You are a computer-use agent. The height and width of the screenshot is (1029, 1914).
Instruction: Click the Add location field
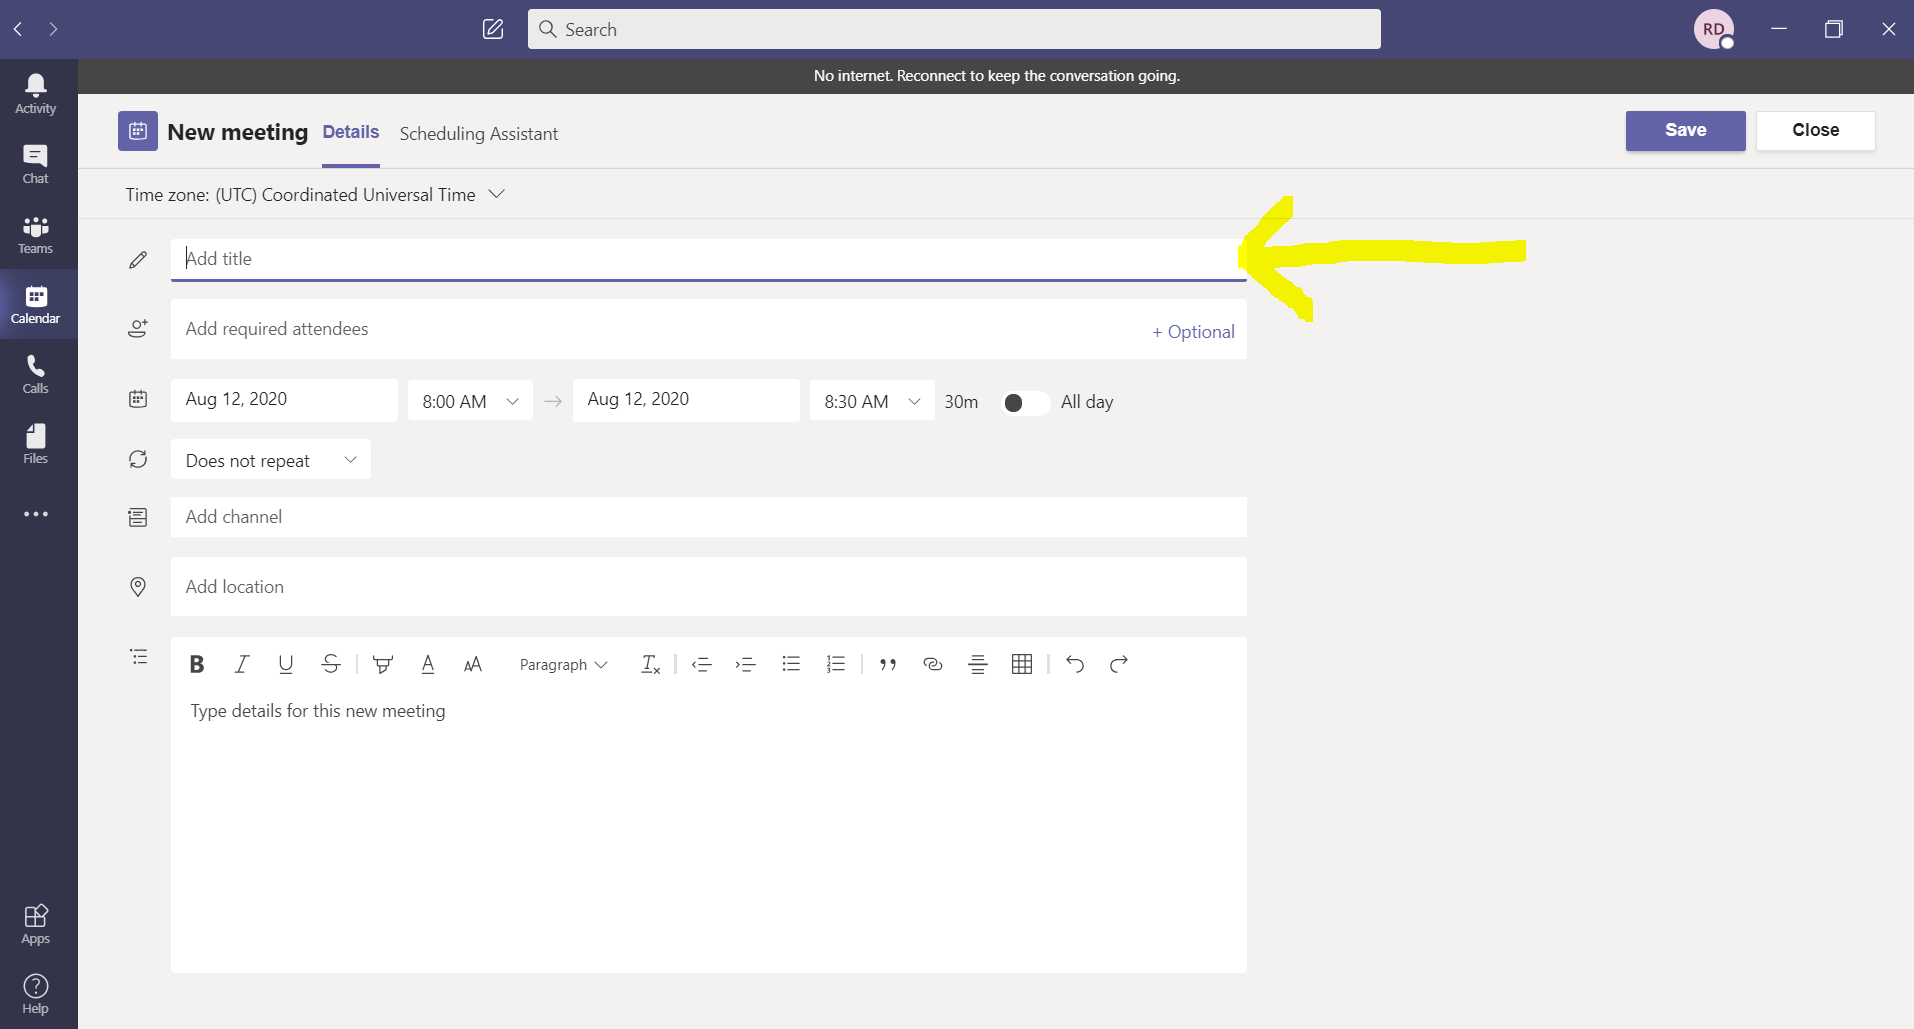pos(708,587)
